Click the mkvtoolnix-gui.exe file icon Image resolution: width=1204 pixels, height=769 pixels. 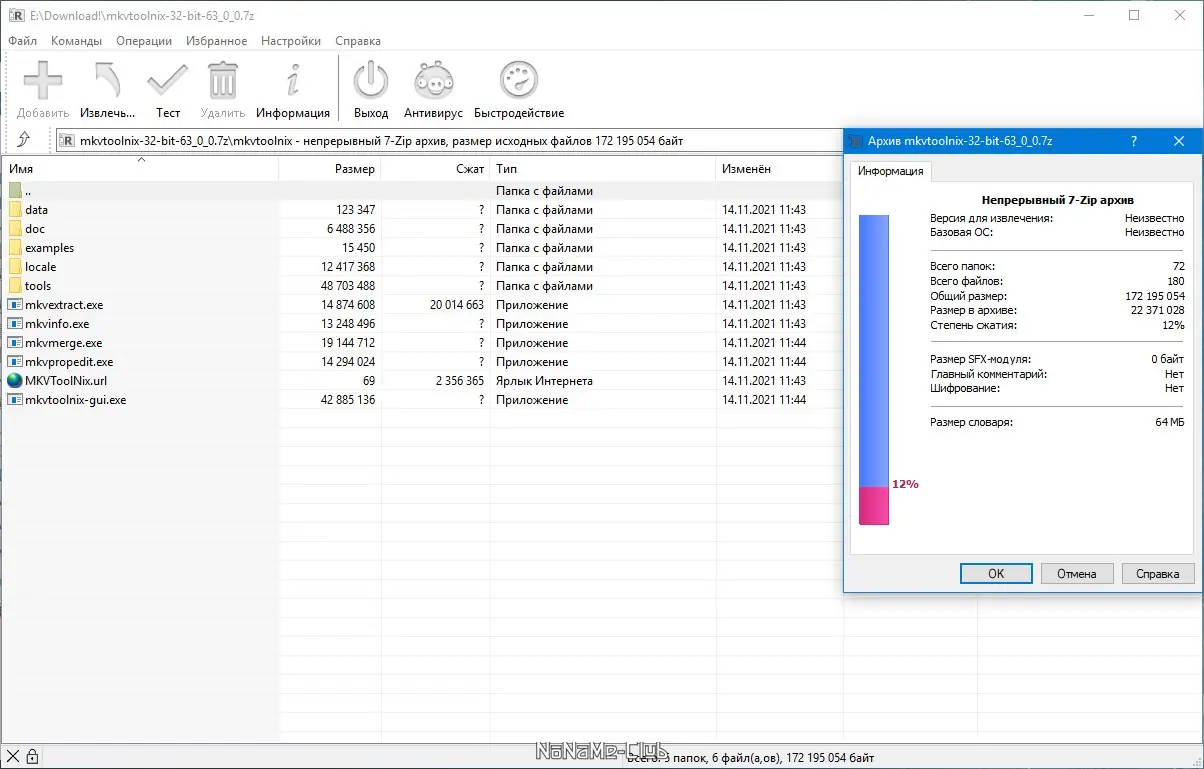click(x=15, y=400)
